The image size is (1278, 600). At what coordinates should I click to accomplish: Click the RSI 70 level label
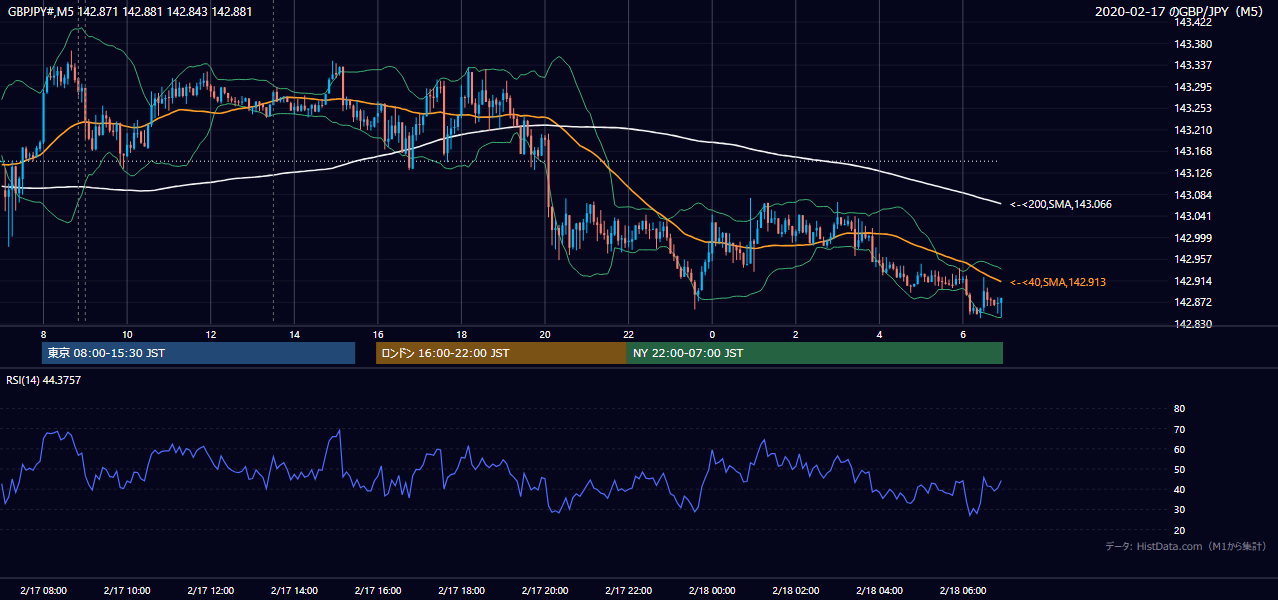(x=1179, y=429)
